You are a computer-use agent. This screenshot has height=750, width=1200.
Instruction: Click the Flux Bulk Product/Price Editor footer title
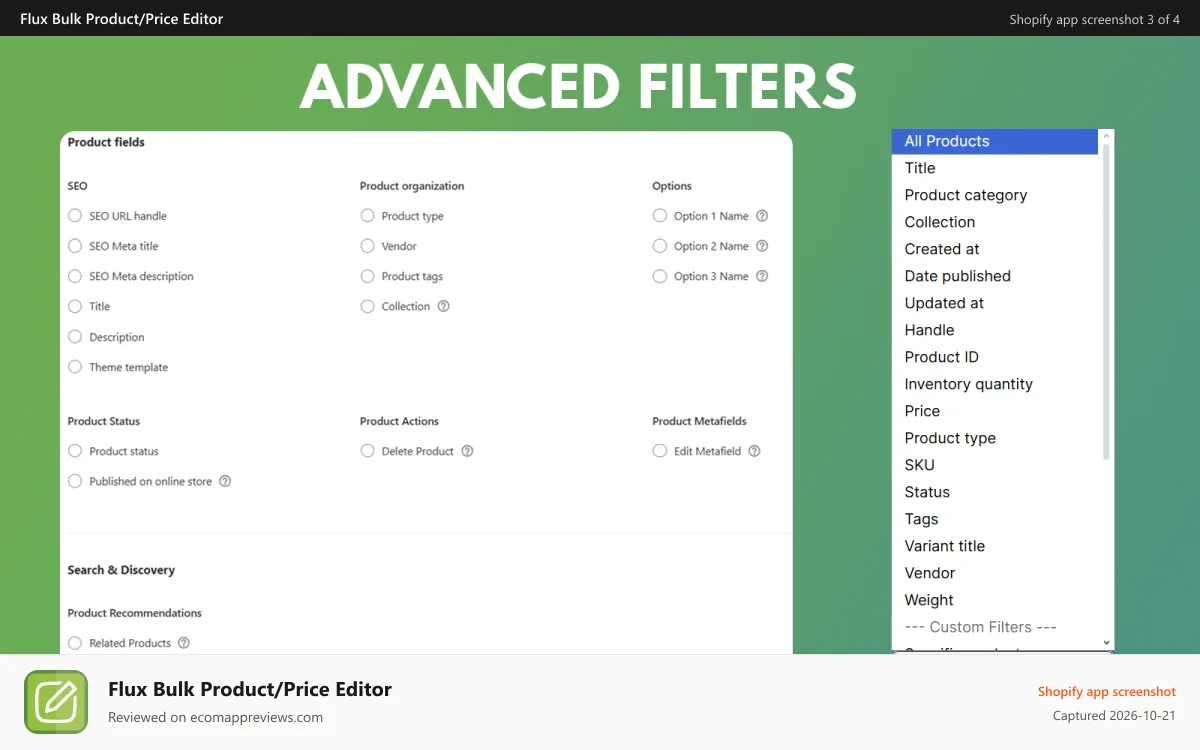click(x=250, y=689)
